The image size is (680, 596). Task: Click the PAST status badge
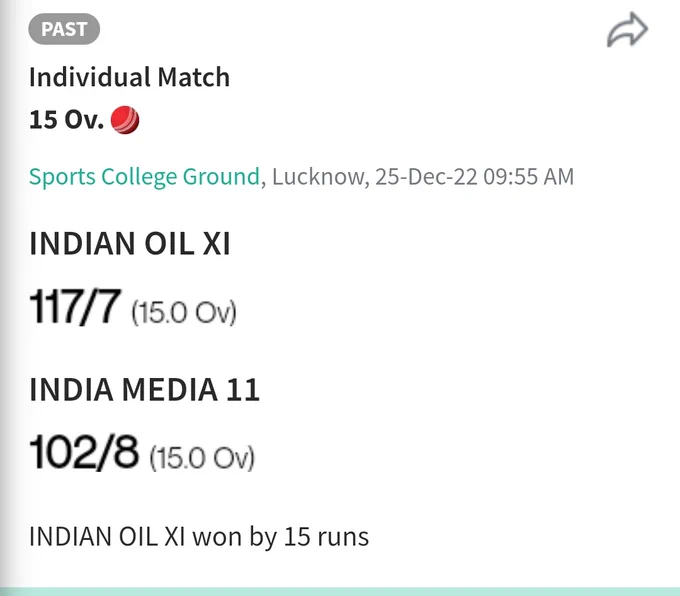64,29
